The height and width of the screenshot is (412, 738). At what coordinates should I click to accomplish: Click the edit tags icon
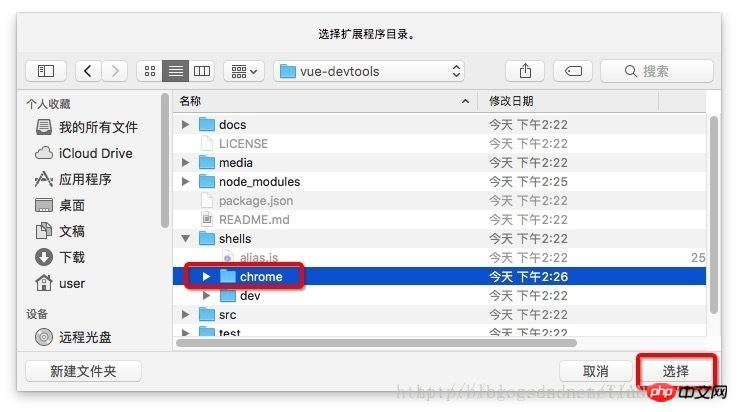573,71
